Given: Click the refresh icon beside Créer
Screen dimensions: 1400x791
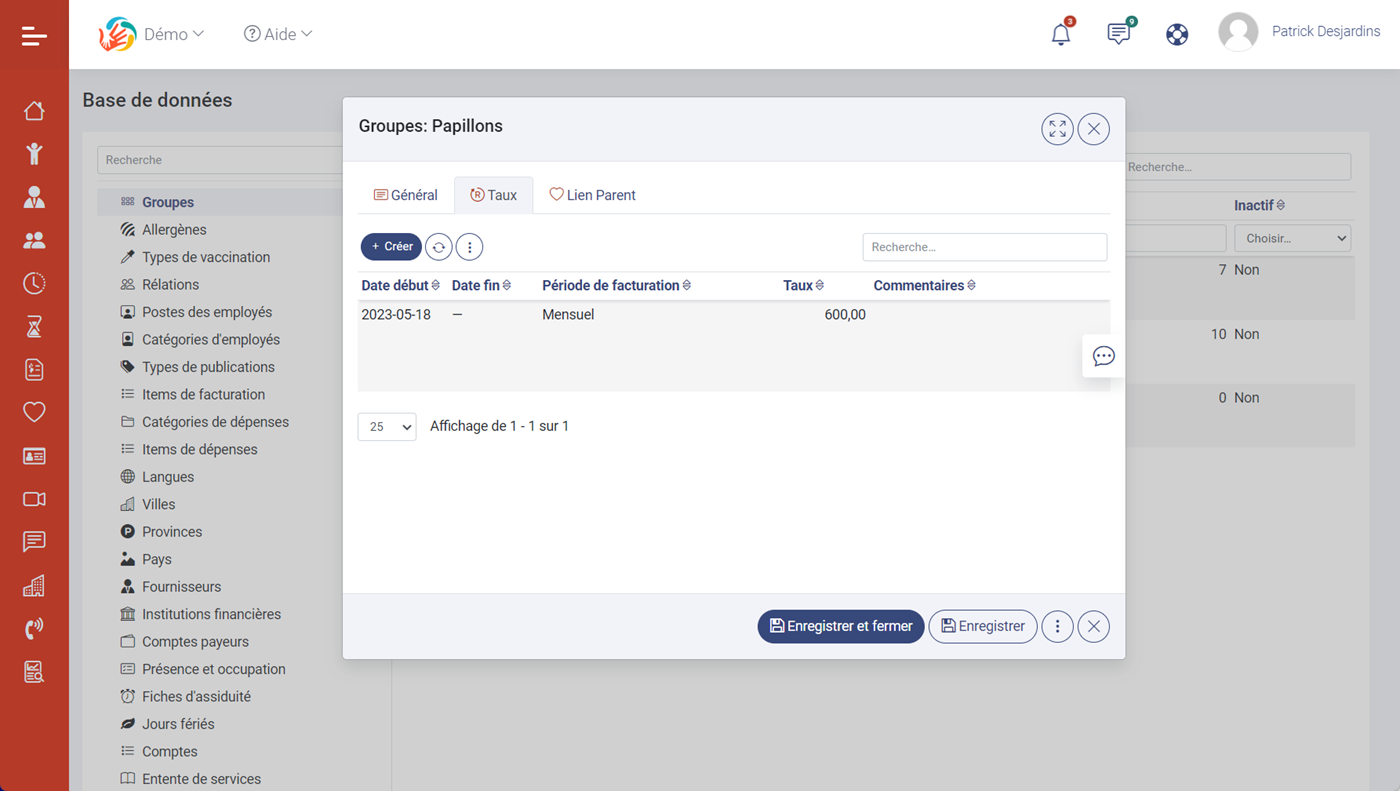Looking at the screenshot, I should point(438,247).
